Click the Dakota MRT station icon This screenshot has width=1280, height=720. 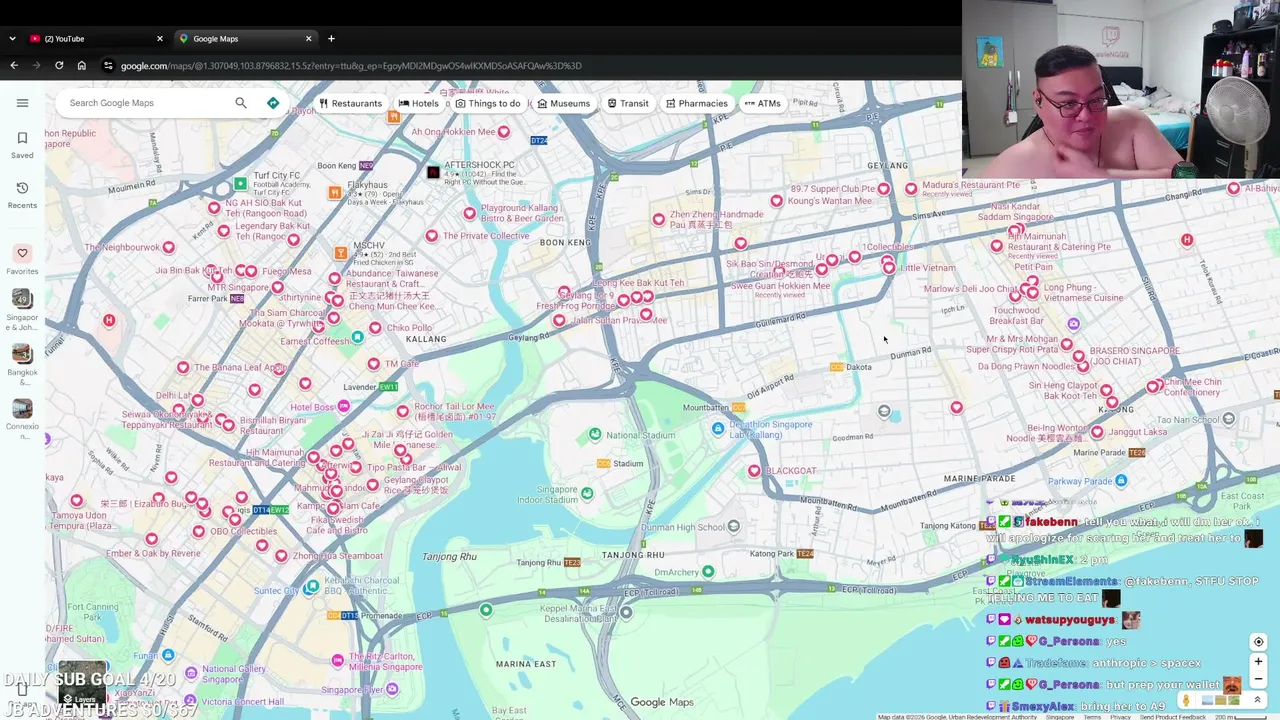click(836, 367)
